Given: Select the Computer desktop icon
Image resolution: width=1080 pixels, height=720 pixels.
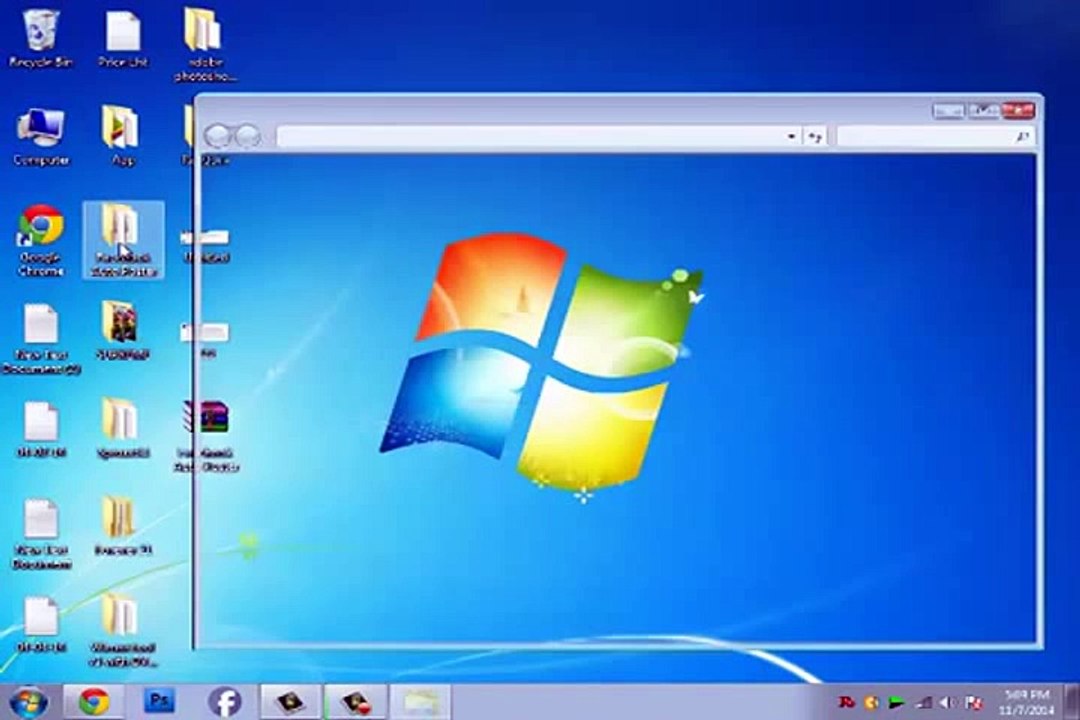Looking at the screenshot, I should click(x=41, y=136).
